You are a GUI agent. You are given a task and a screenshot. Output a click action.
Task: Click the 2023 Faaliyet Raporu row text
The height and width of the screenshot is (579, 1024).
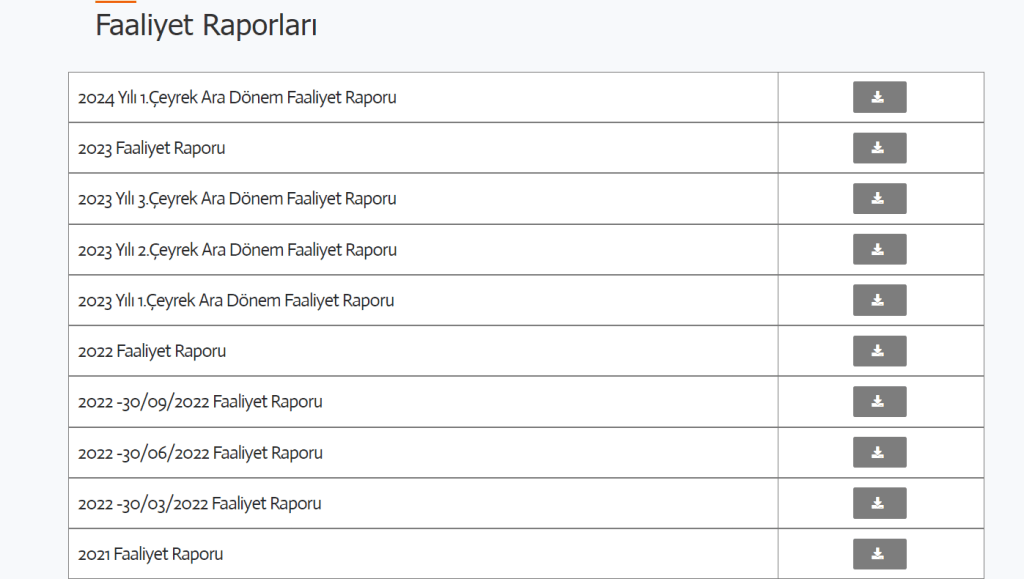pos(151,149)
